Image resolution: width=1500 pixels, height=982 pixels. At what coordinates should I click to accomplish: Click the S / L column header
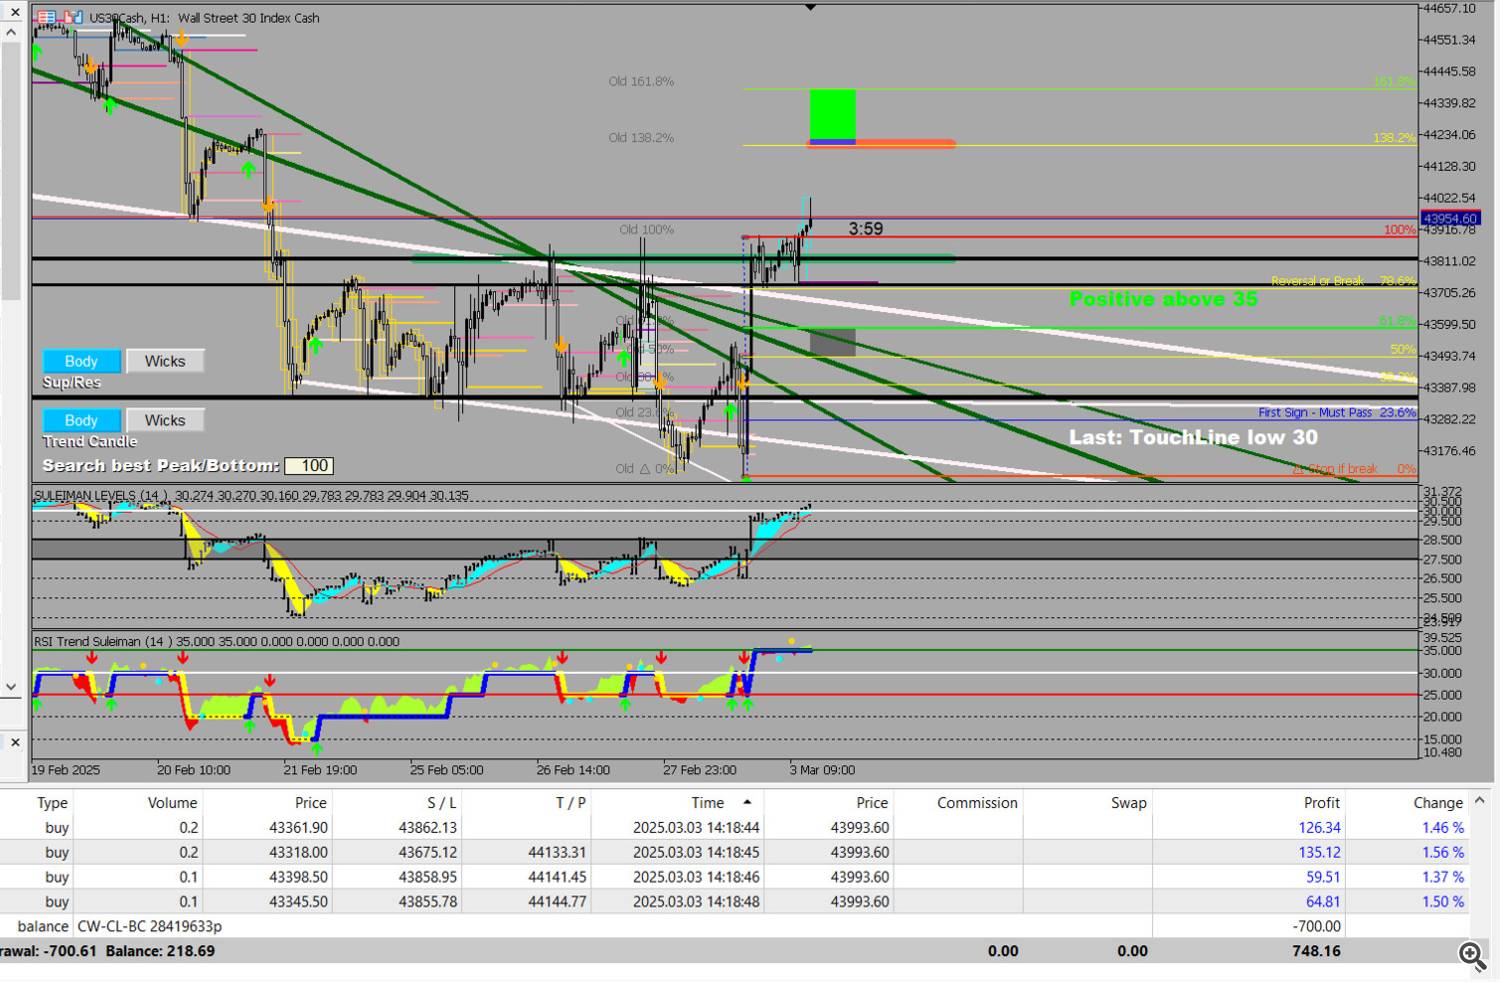click(x=440, y=803)
